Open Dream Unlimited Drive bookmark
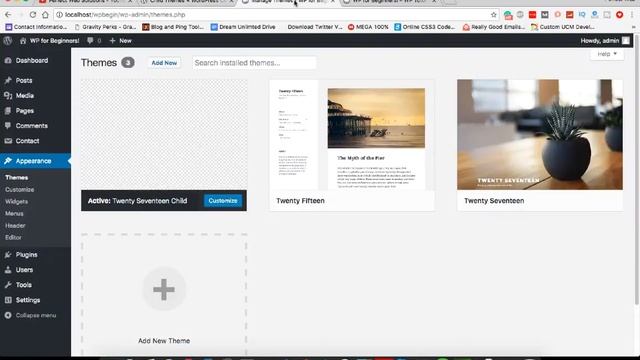The image size is (640, 360). (x=243, y=27)
